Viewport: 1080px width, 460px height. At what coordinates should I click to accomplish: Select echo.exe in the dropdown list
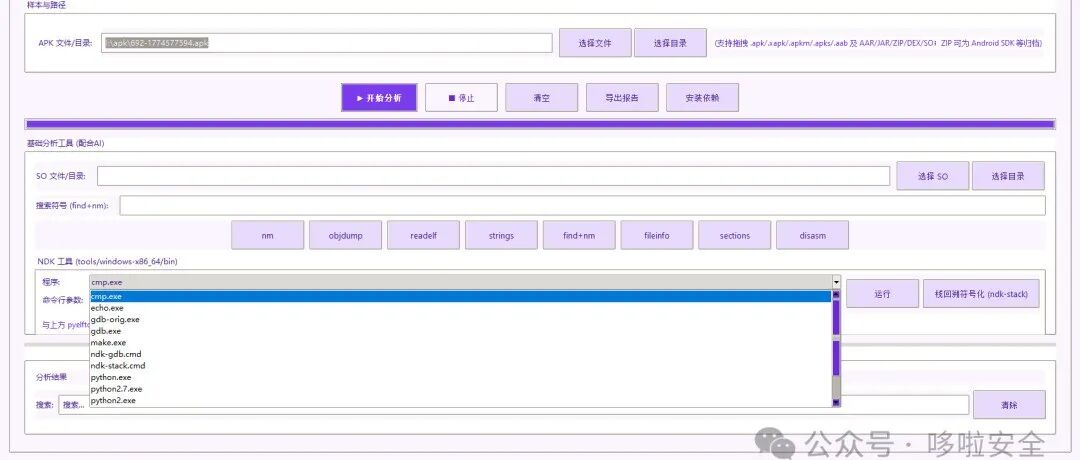tap(460, 308)
